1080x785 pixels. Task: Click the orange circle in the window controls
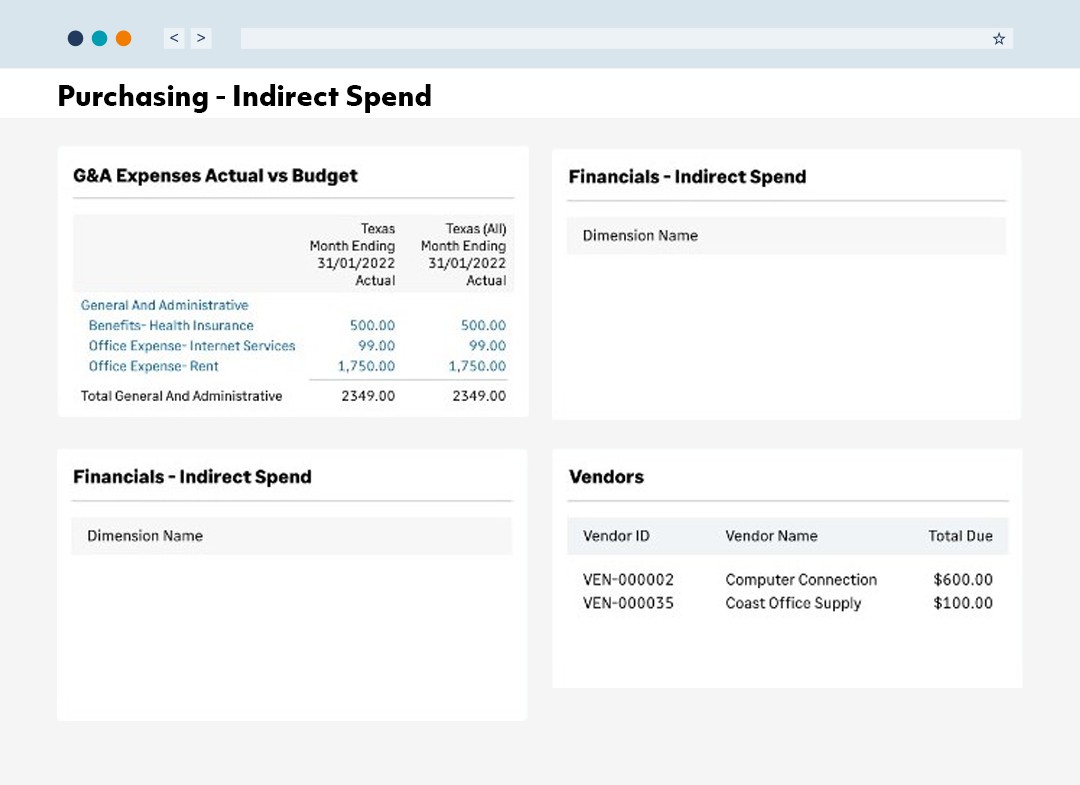tap(124, 37)
